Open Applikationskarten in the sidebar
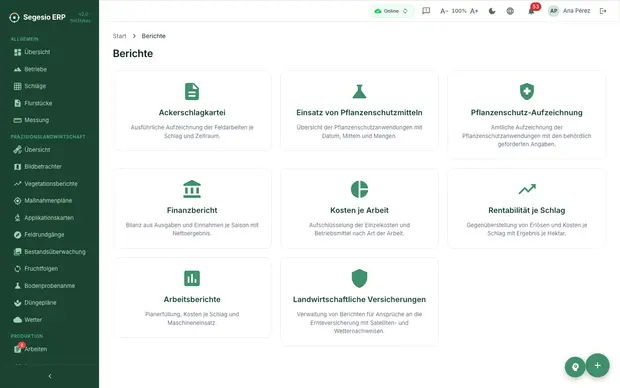 pyautogui.click(x=49, y=218)
